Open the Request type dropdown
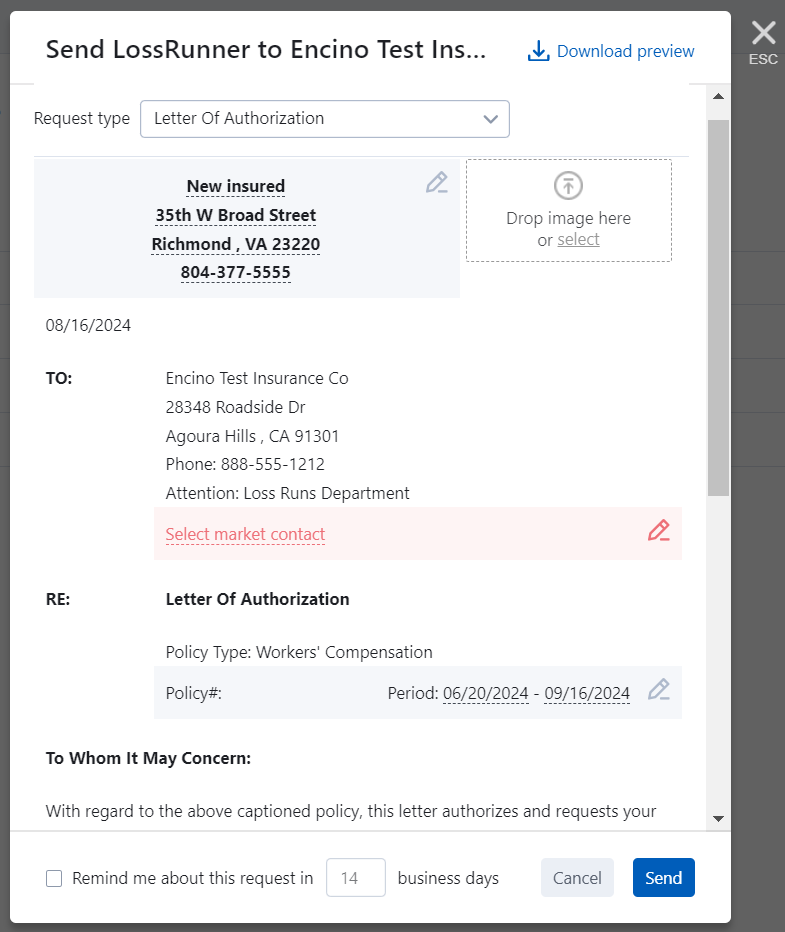 pos(324,118)
